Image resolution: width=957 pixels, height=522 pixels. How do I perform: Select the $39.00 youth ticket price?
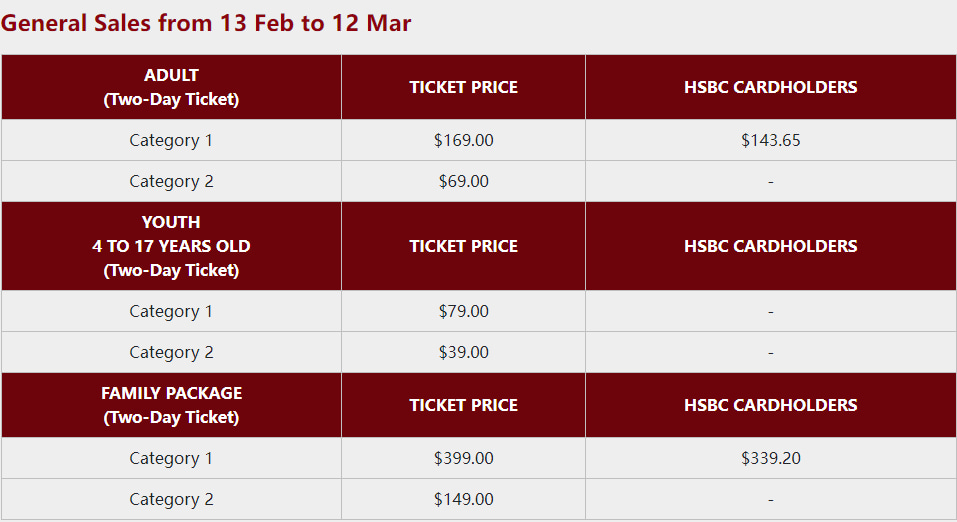tap(463, 353)
